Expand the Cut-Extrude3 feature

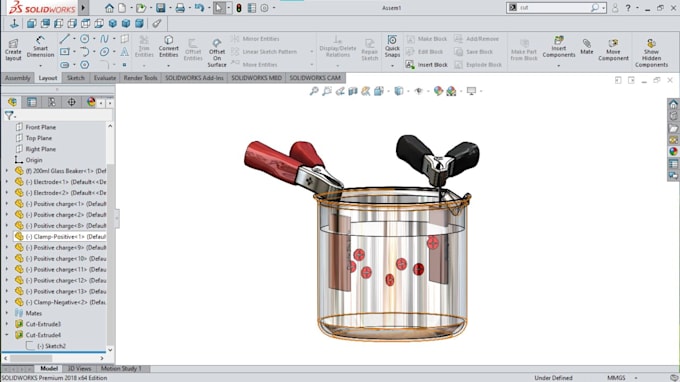[x=7, y=324]
